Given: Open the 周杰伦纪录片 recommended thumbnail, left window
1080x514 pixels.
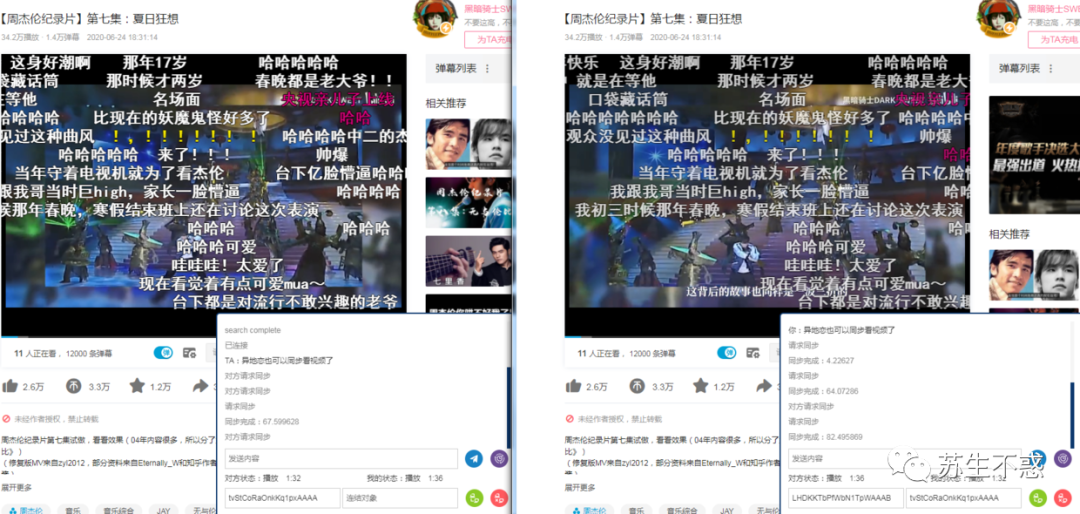Looking at the screenshot, I should coord(468,203).
